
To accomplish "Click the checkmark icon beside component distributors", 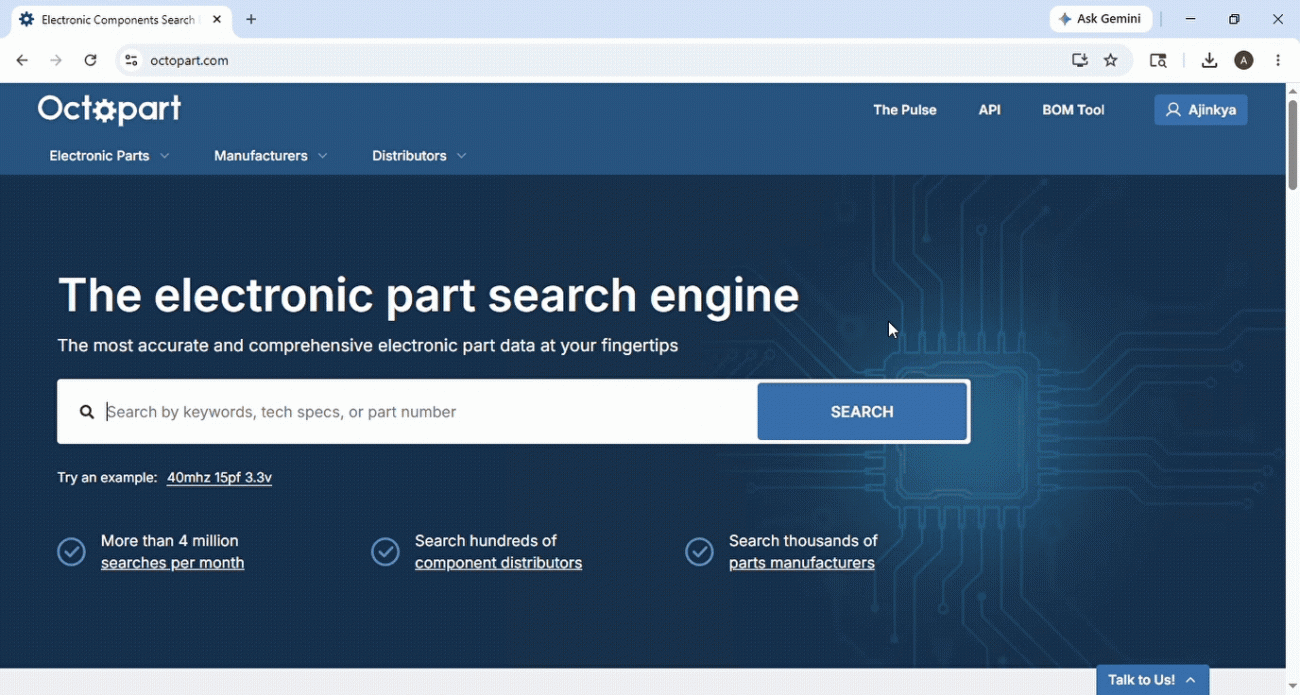I will tap(385, 551).
